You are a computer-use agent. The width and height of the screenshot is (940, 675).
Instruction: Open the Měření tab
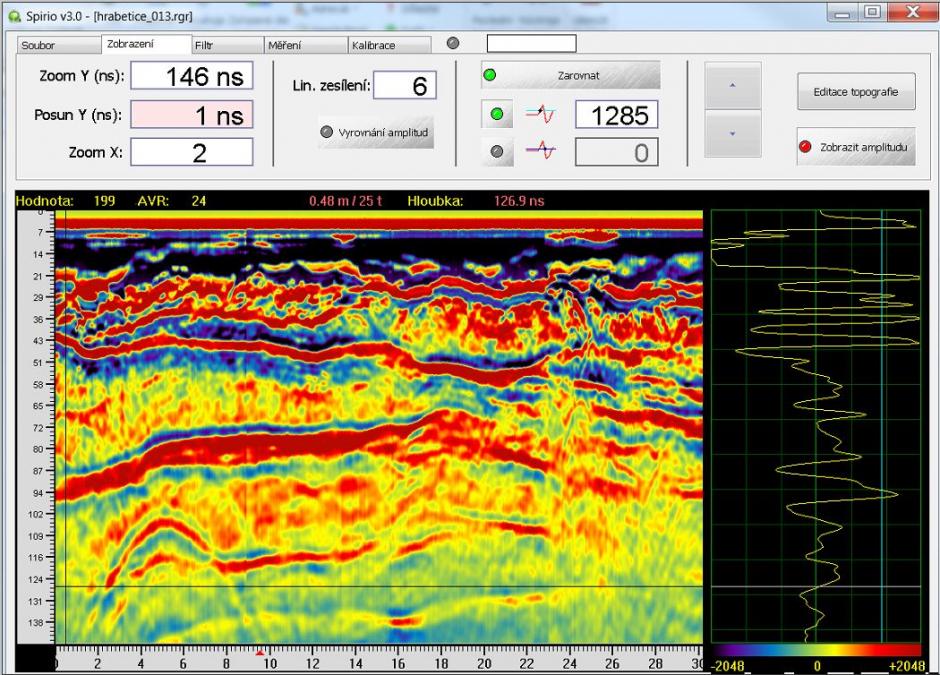click(x=306, y=45)
